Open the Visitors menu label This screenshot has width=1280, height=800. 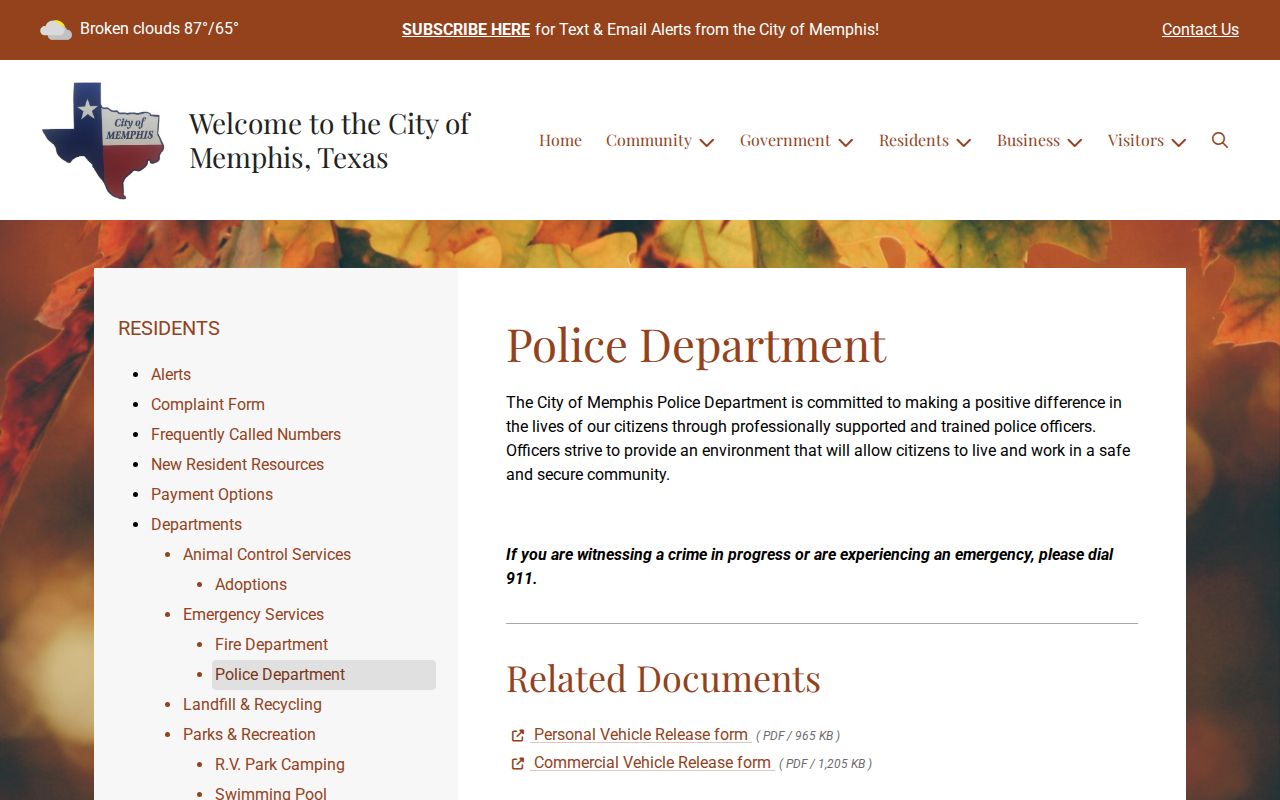click(1135, 140)
